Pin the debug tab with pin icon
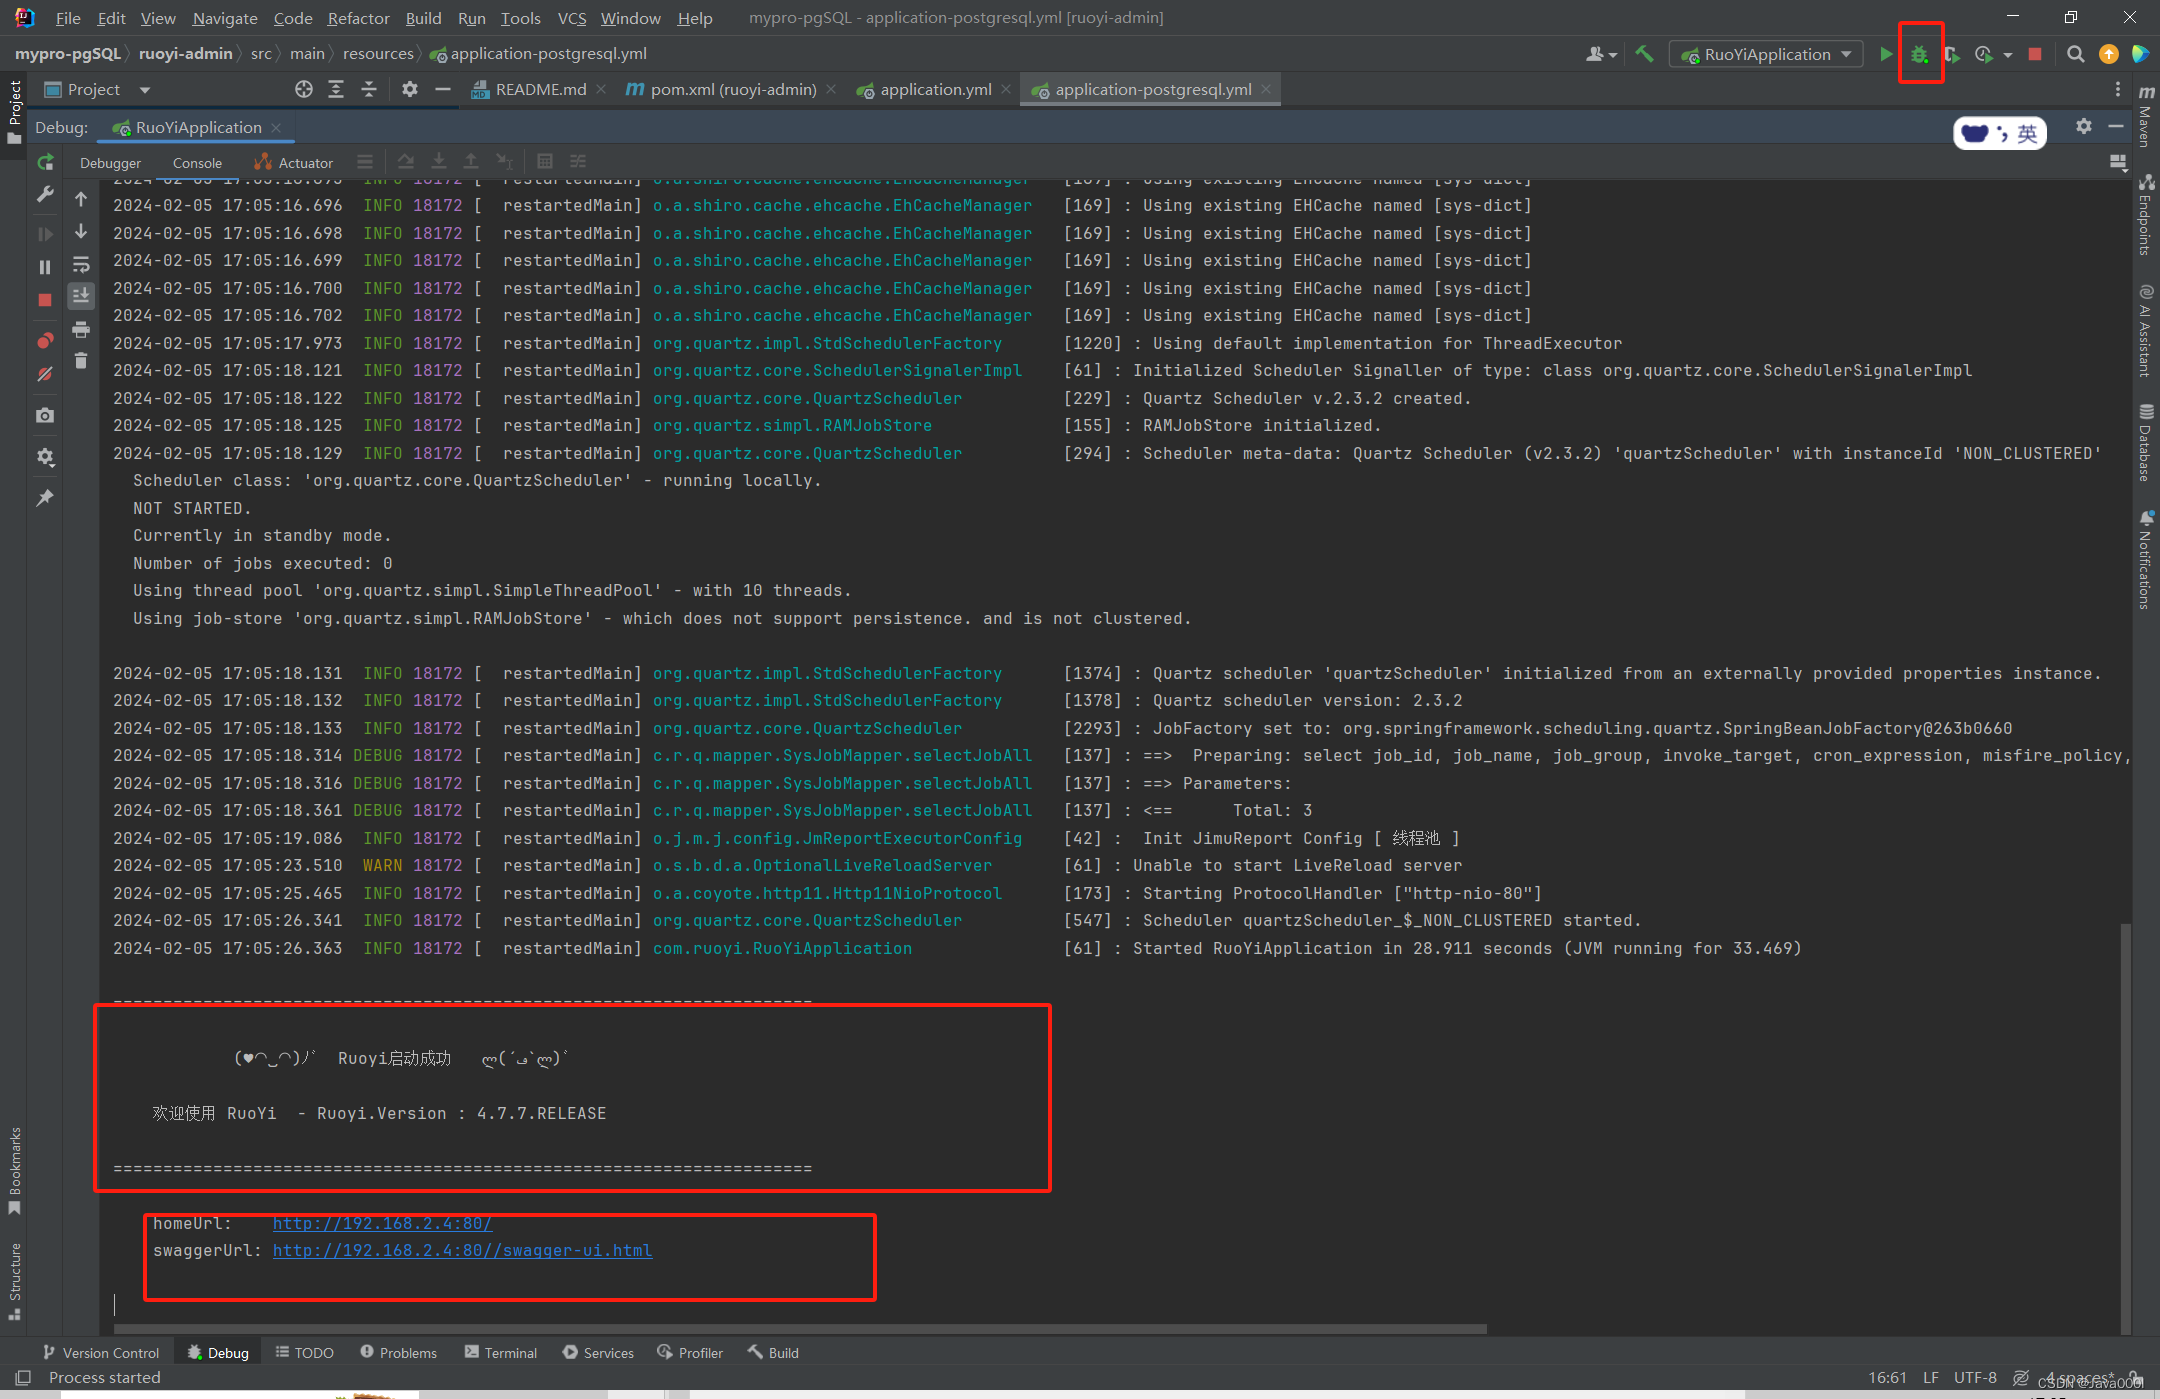Viewport: 2160px width, 1399px height. click(x=45, y=497)
